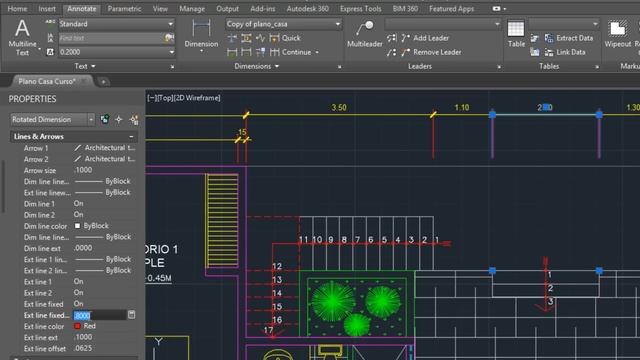This screenshot has height=360, width=640.
Task: Click the Extract Data button label
Action: 574,38
